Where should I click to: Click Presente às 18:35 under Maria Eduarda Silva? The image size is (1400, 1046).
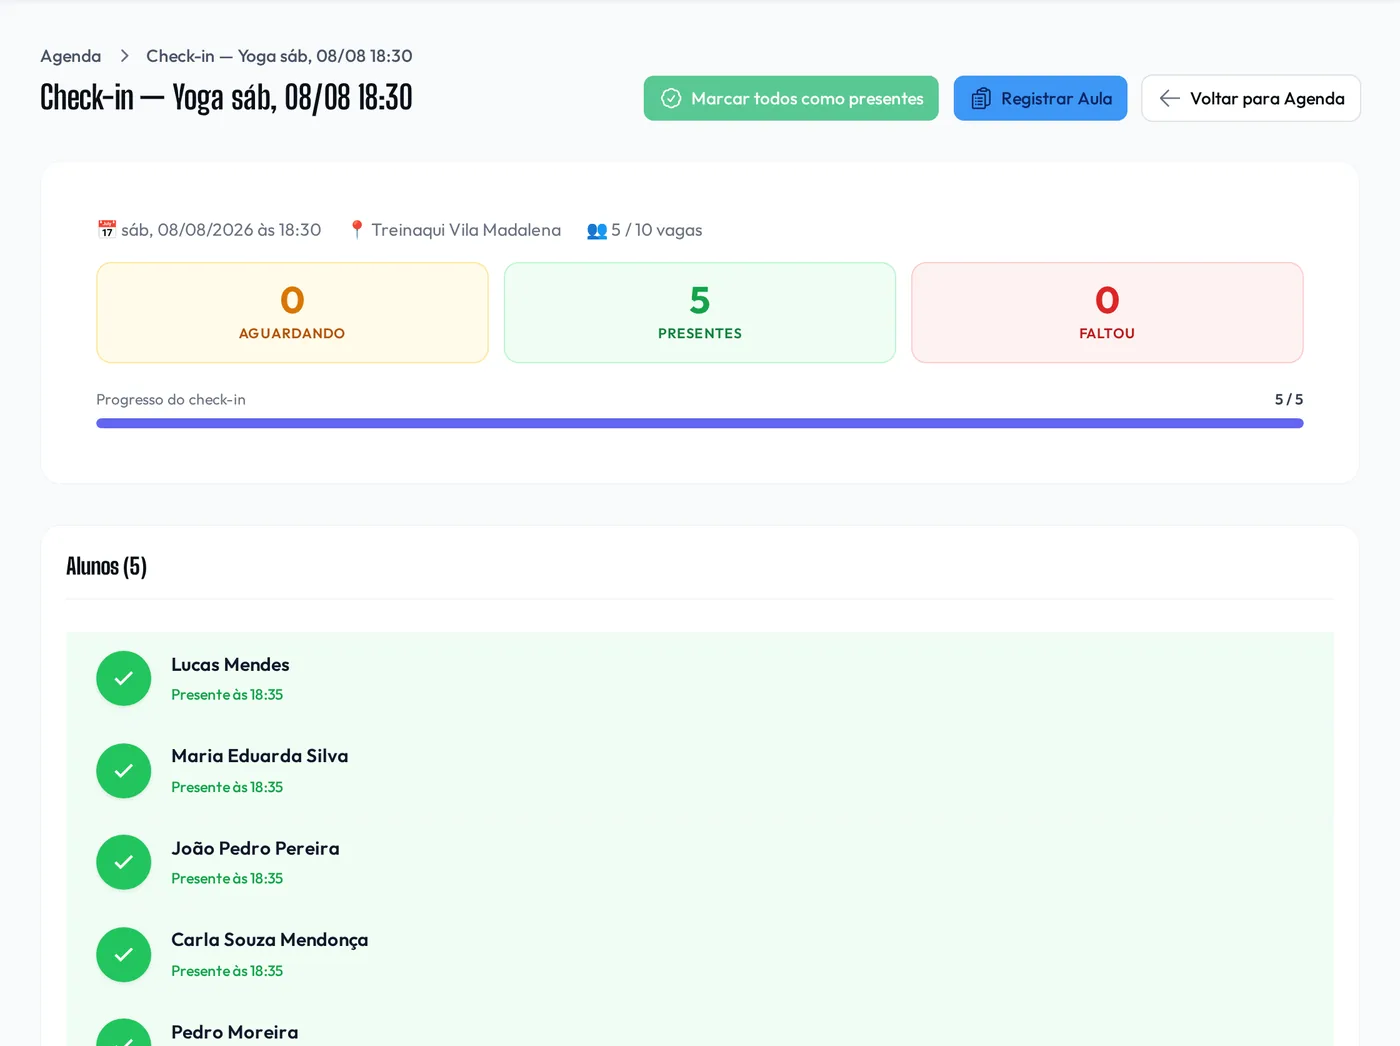(x=227, y=787)
